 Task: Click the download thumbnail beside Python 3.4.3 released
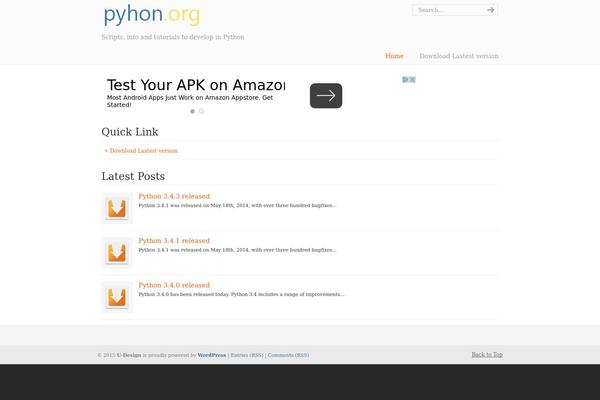[x=117, y=208]
